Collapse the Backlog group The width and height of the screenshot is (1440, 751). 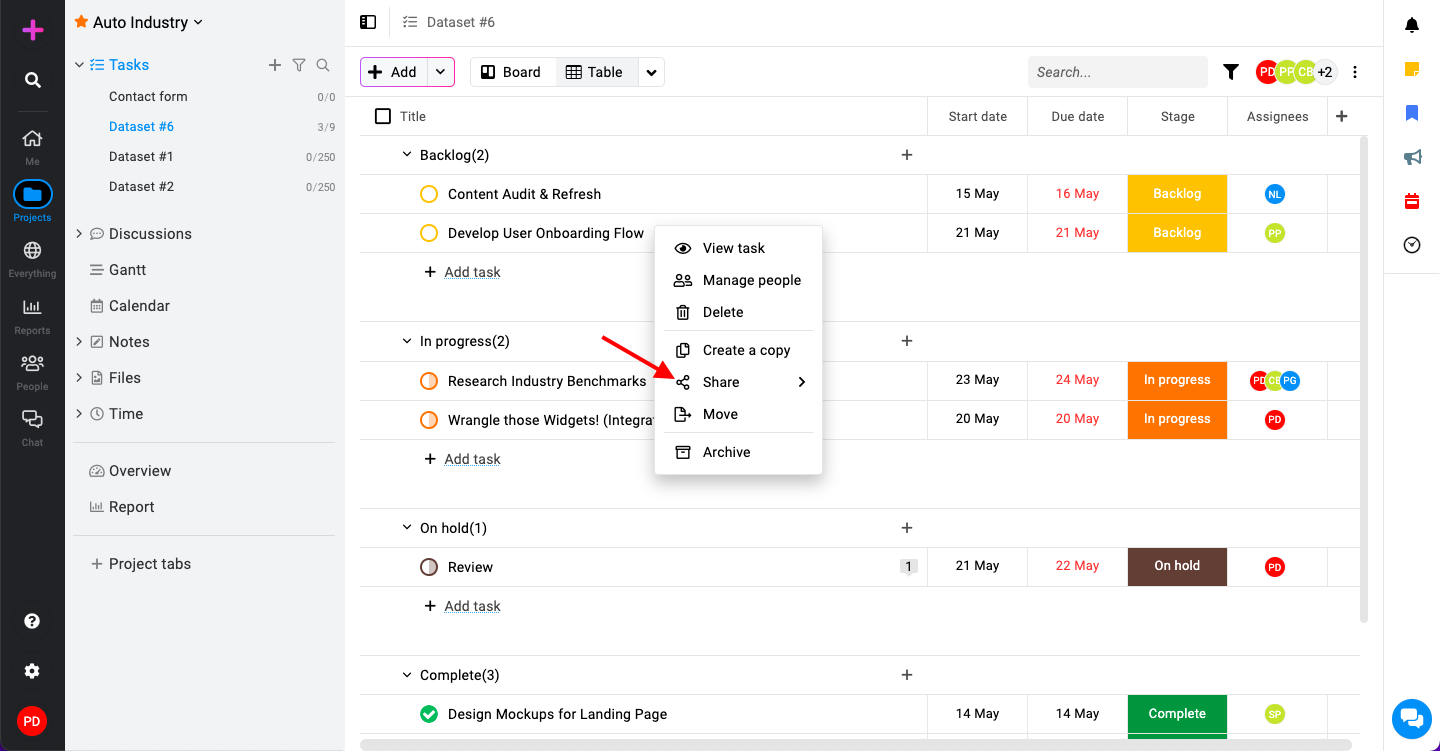407,155
